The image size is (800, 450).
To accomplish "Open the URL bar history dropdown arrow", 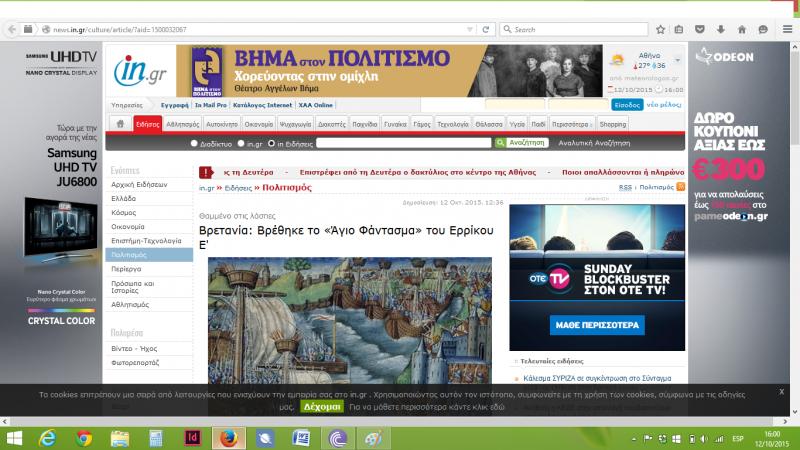I will 469,30.
